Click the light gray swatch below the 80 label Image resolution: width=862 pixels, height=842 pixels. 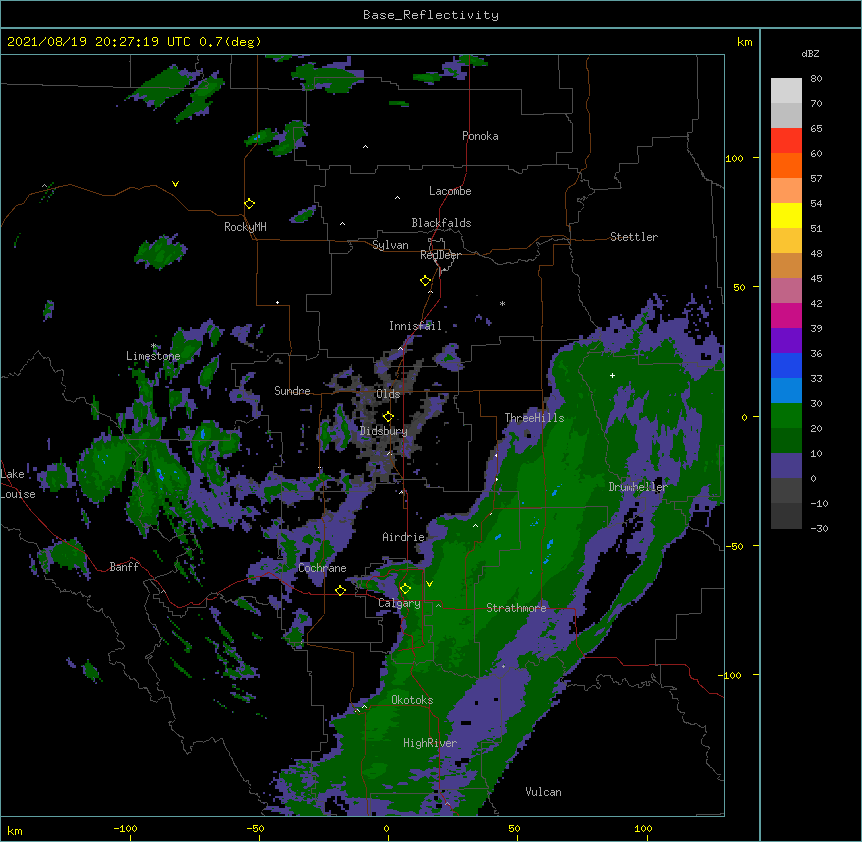point(786,91)
